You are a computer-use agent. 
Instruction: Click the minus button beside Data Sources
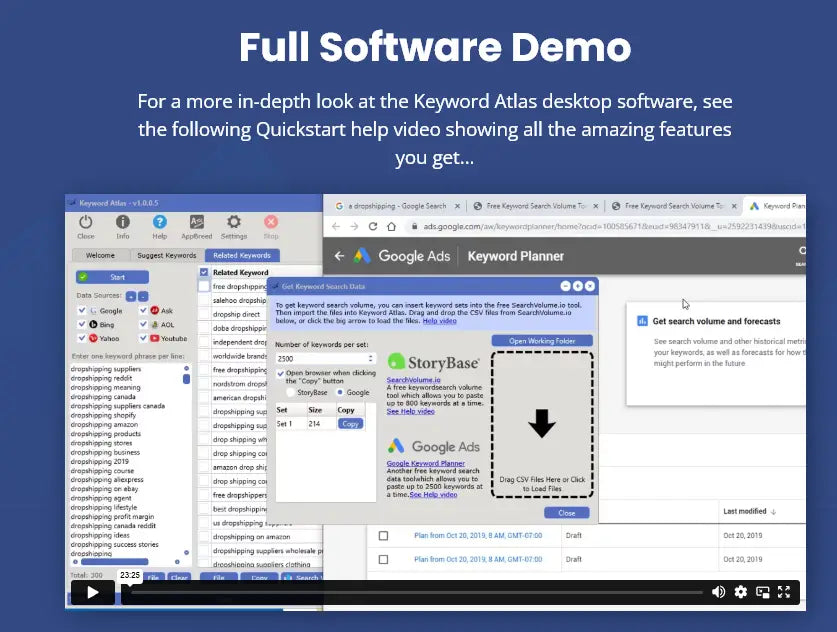[x=143, y=296]
